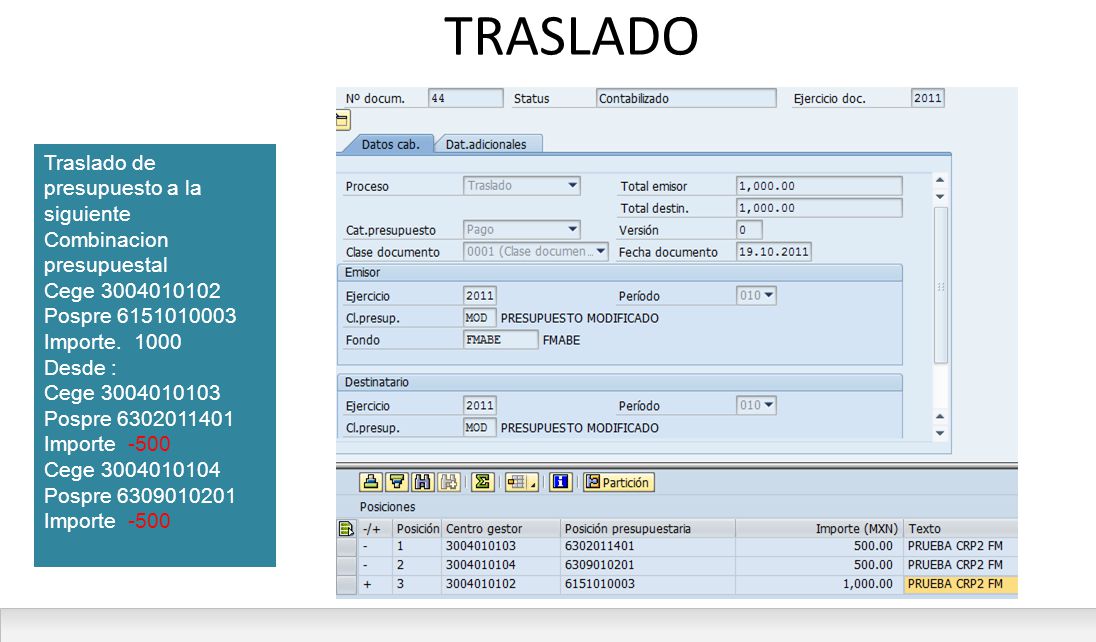Click cell 3004010103 in Centro gestor
The width and height of the screenshot is (1096, 642).
coord(500,546)
